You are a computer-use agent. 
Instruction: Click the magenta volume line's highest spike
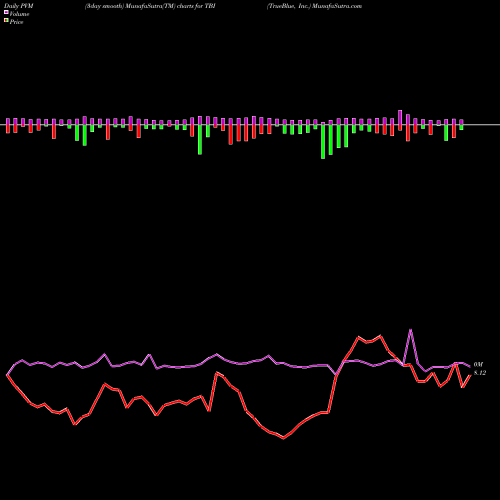(x=410, y=330)
